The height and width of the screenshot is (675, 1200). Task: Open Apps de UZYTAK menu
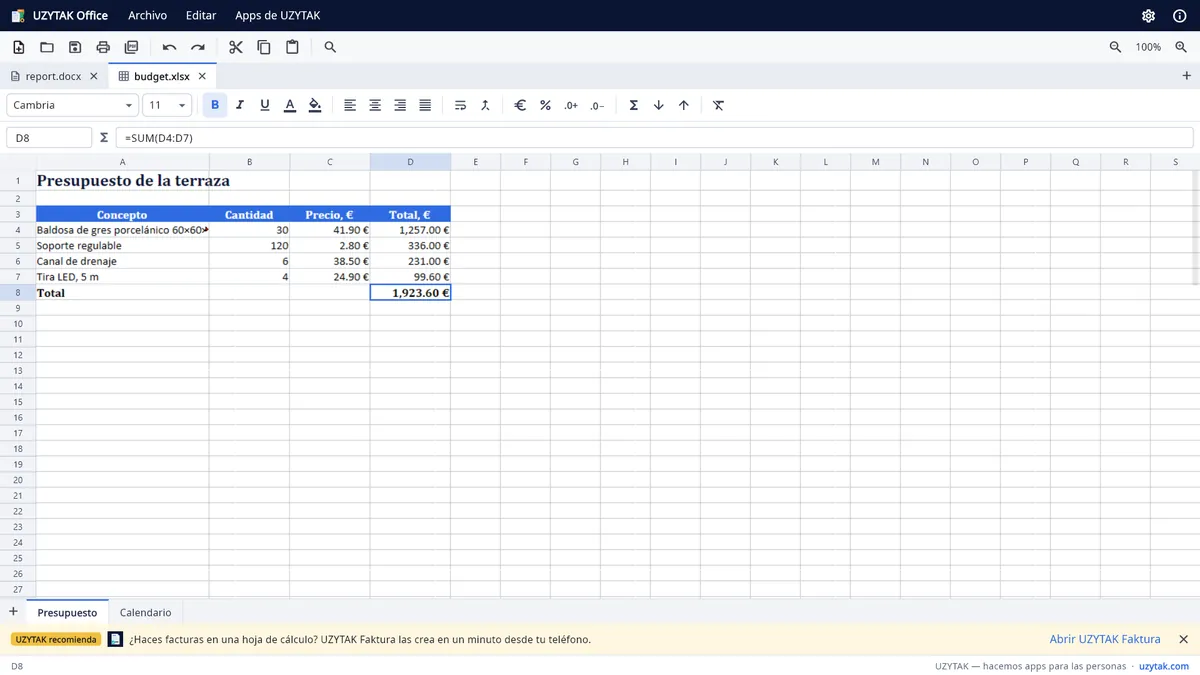278,16
